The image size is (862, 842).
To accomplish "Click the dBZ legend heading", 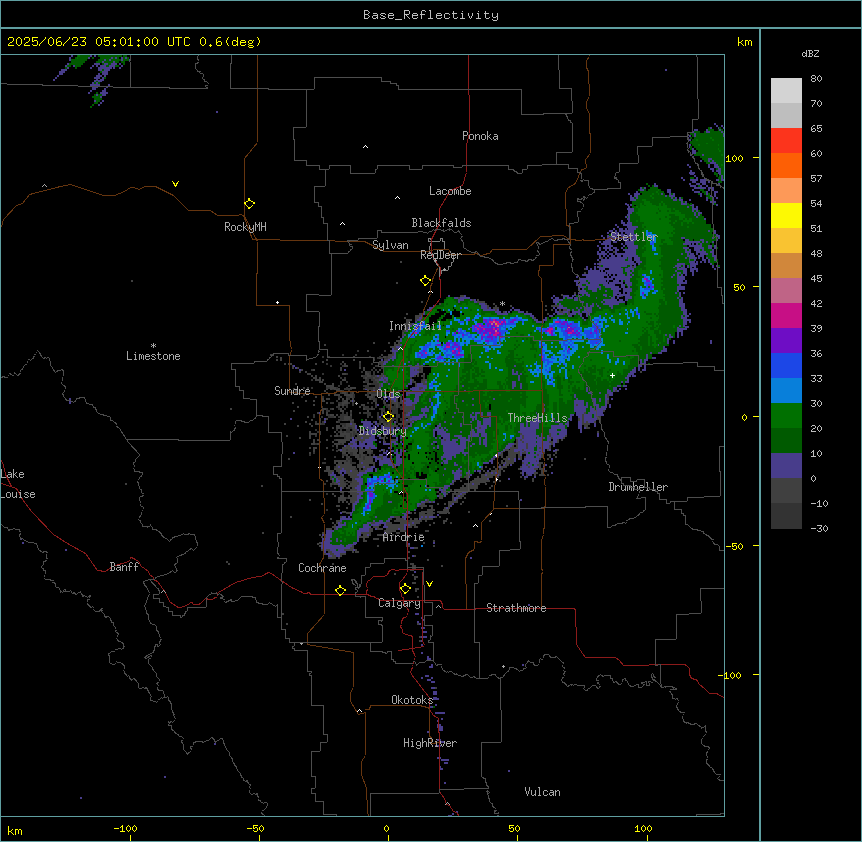I will click(810, 53).
